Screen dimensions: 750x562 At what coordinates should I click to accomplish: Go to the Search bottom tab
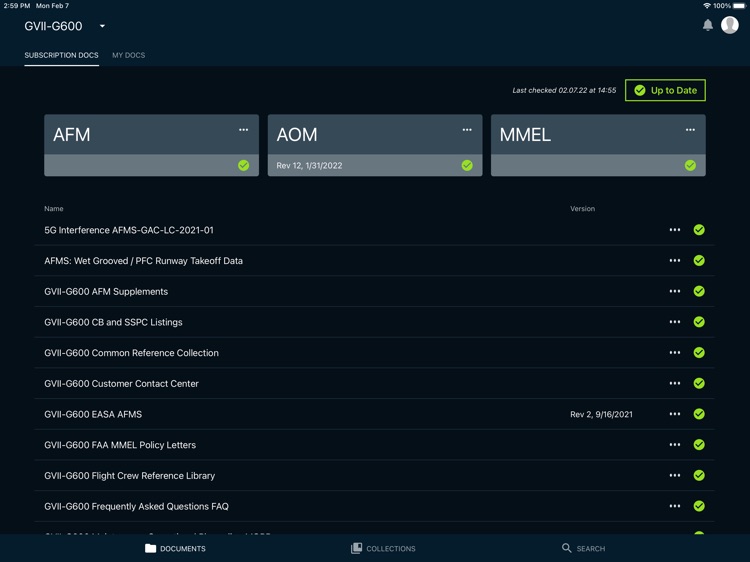[x=583, y=548]
